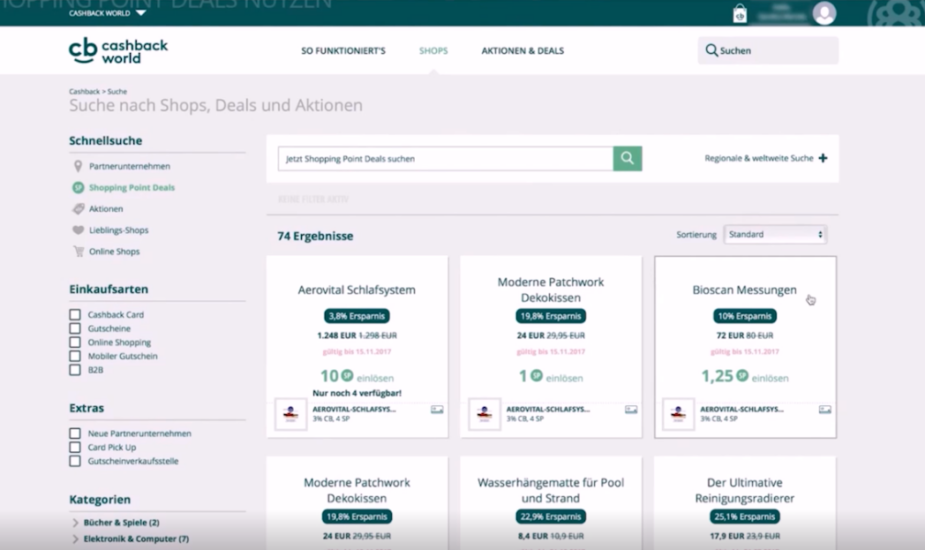Image resolution: width=925 pixels, height=550 pixels.
Task: Click einlösen on first Moderne Patchwork Dekokissen card
Action: coord(565,378)
